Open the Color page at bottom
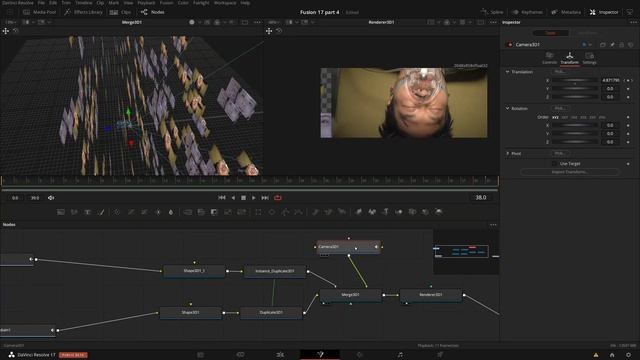 click(360, 355)
